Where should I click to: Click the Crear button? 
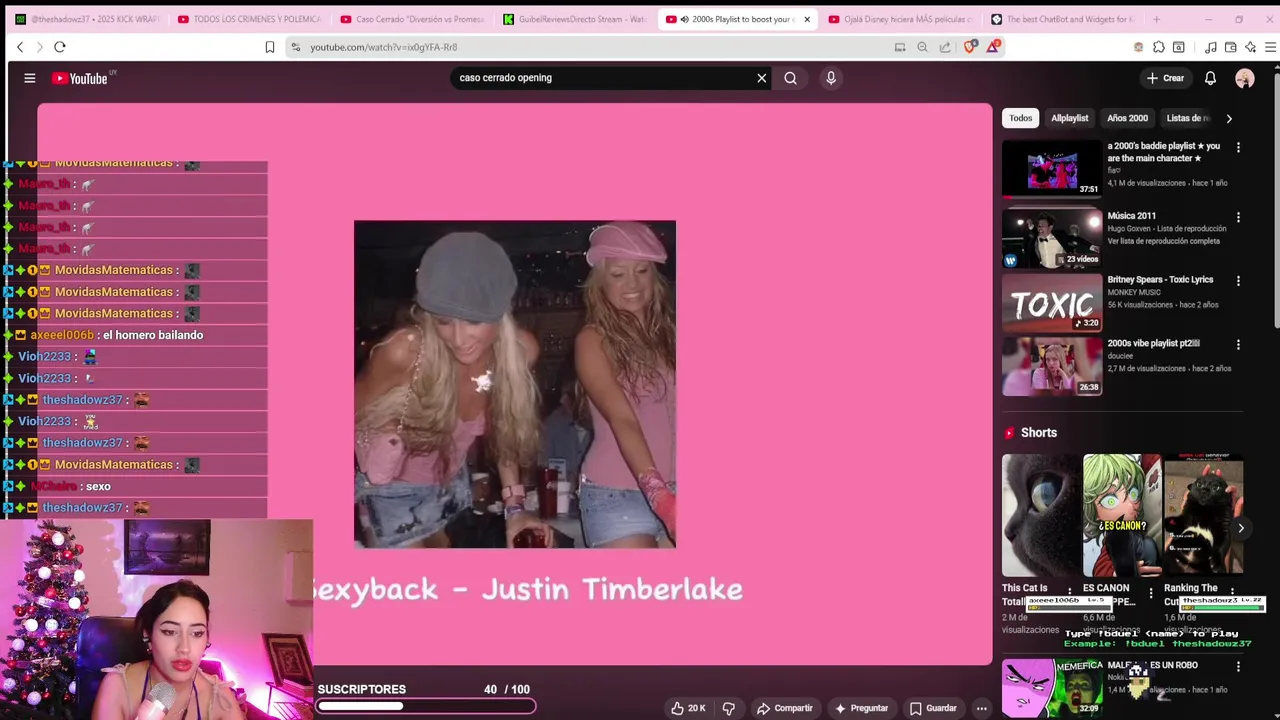(x=1165, y=78)
